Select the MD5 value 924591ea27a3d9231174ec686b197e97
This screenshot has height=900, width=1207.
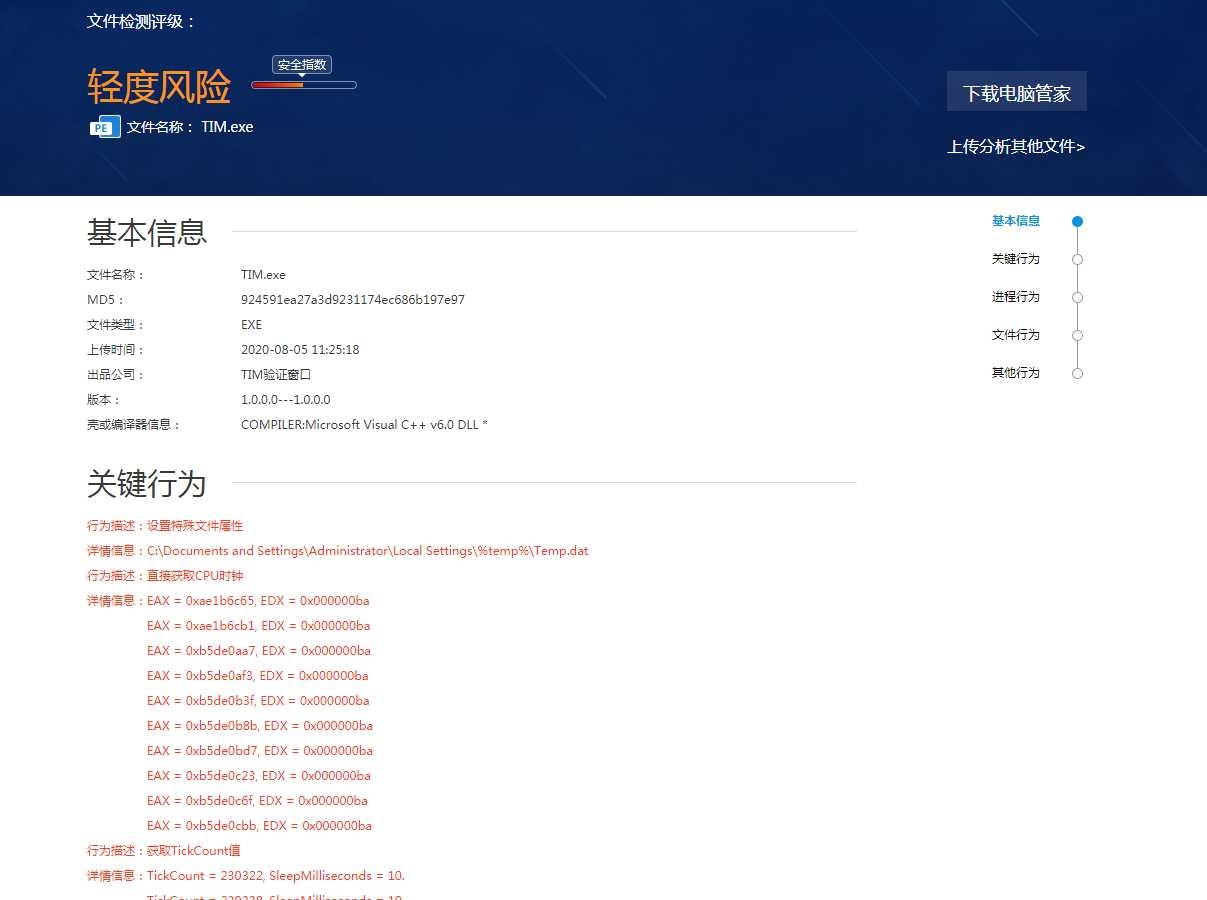pos(353,300)
